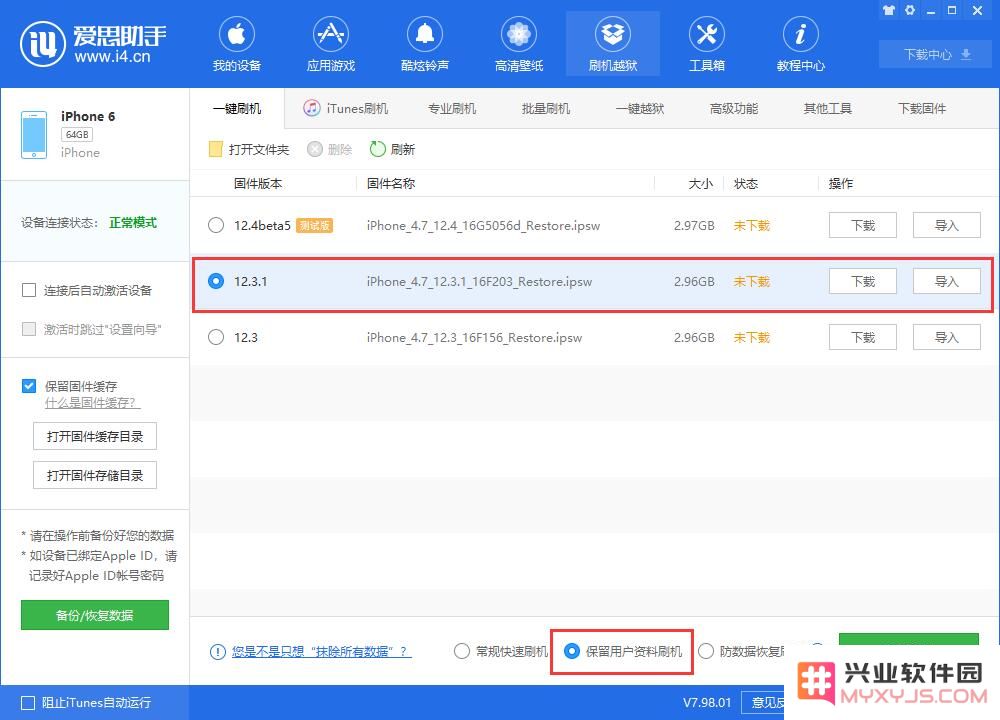Select 常规快速刷机 radio option
This screenshot has width=1000, height=720.
[462, 651]
